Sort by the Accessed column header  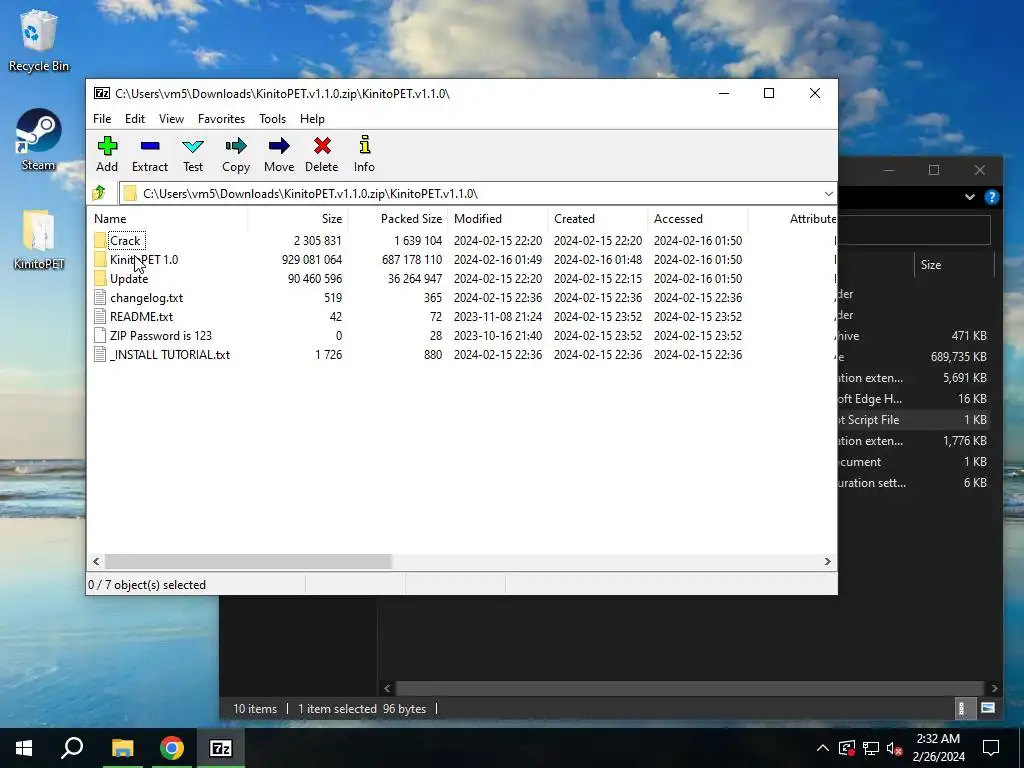(x=697, y=219)
